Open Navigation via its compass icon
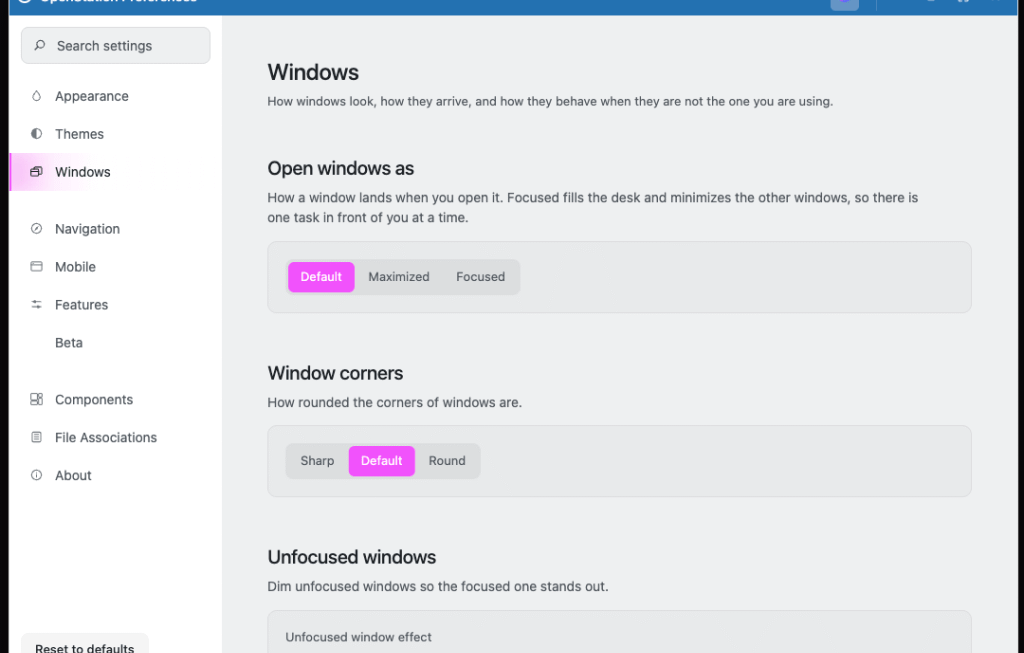The image size is (1024, 653). 37,229
